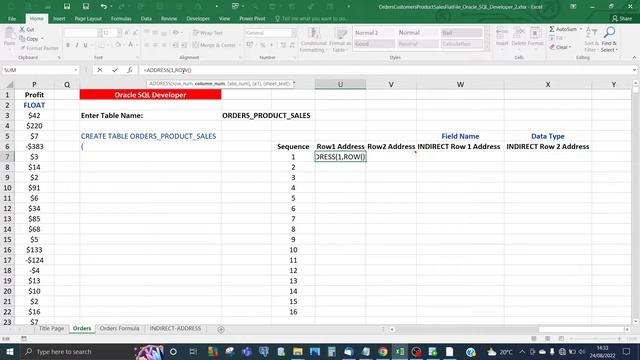Screen dimensions: 640x360
Task: Switch to the Page Layout ribbon tab
Action: click(88, 19)
